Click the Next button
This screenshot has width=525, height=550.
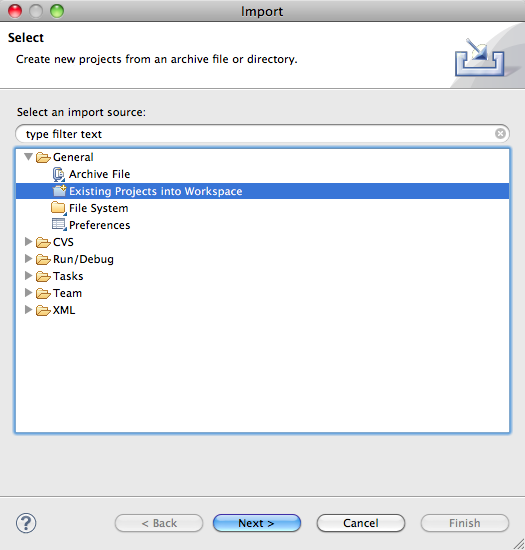point(257,523)
